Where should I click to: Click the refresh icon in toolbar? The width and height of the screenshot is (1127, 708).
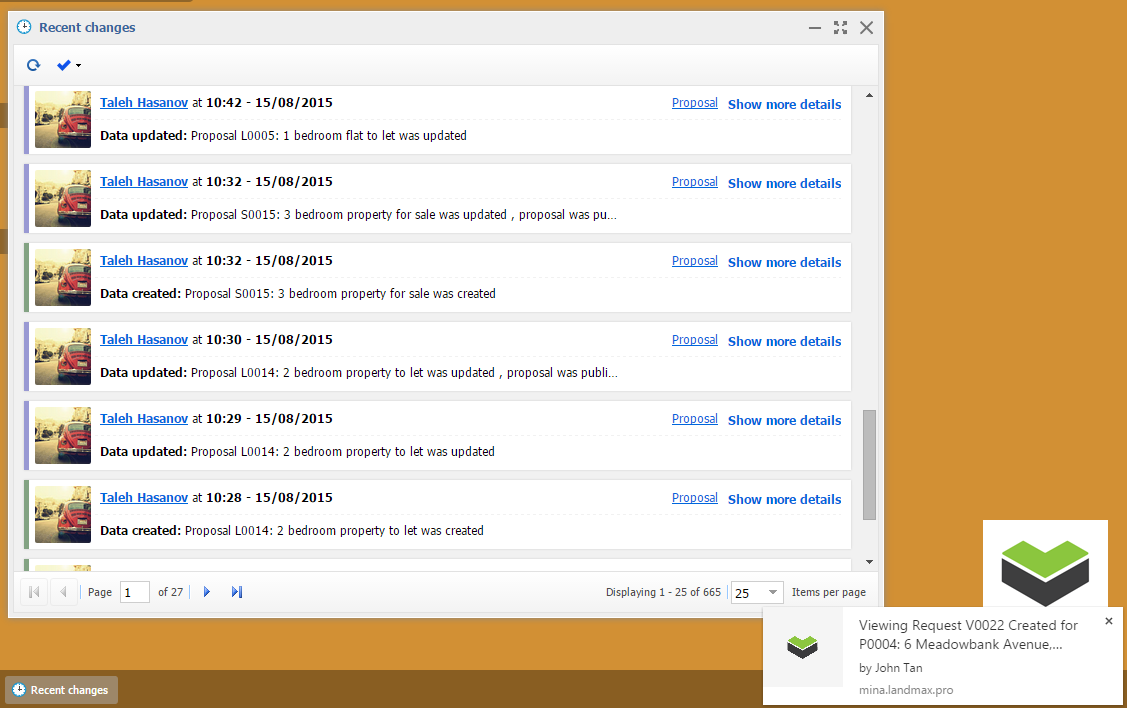(x=33, y=66)
